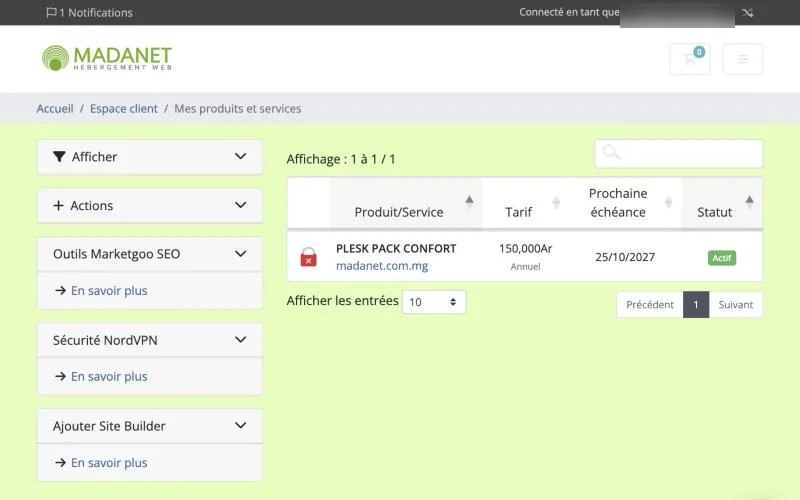The image size is (800, 500).
Task: Click the Affichage : 1 à 1 / 1 text
Action: [x=341, y=159]
